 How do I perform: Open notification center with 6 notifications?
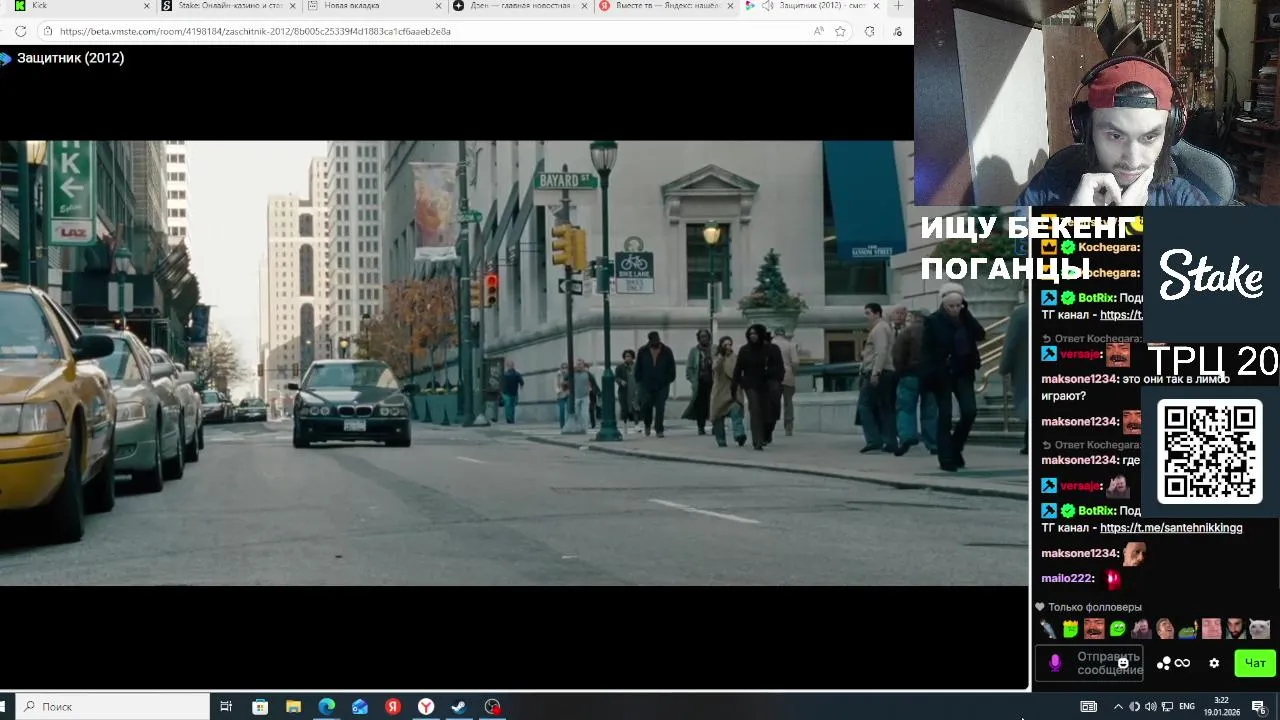click(1259, 706)
